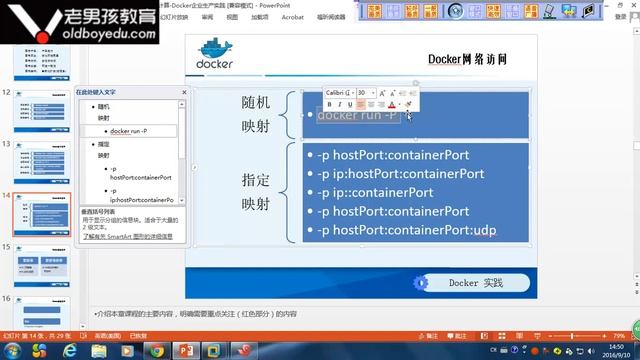Screen dimensions: 640x360
Task: Switch to Normal view icon in status bar
Action: pos(484,336)
